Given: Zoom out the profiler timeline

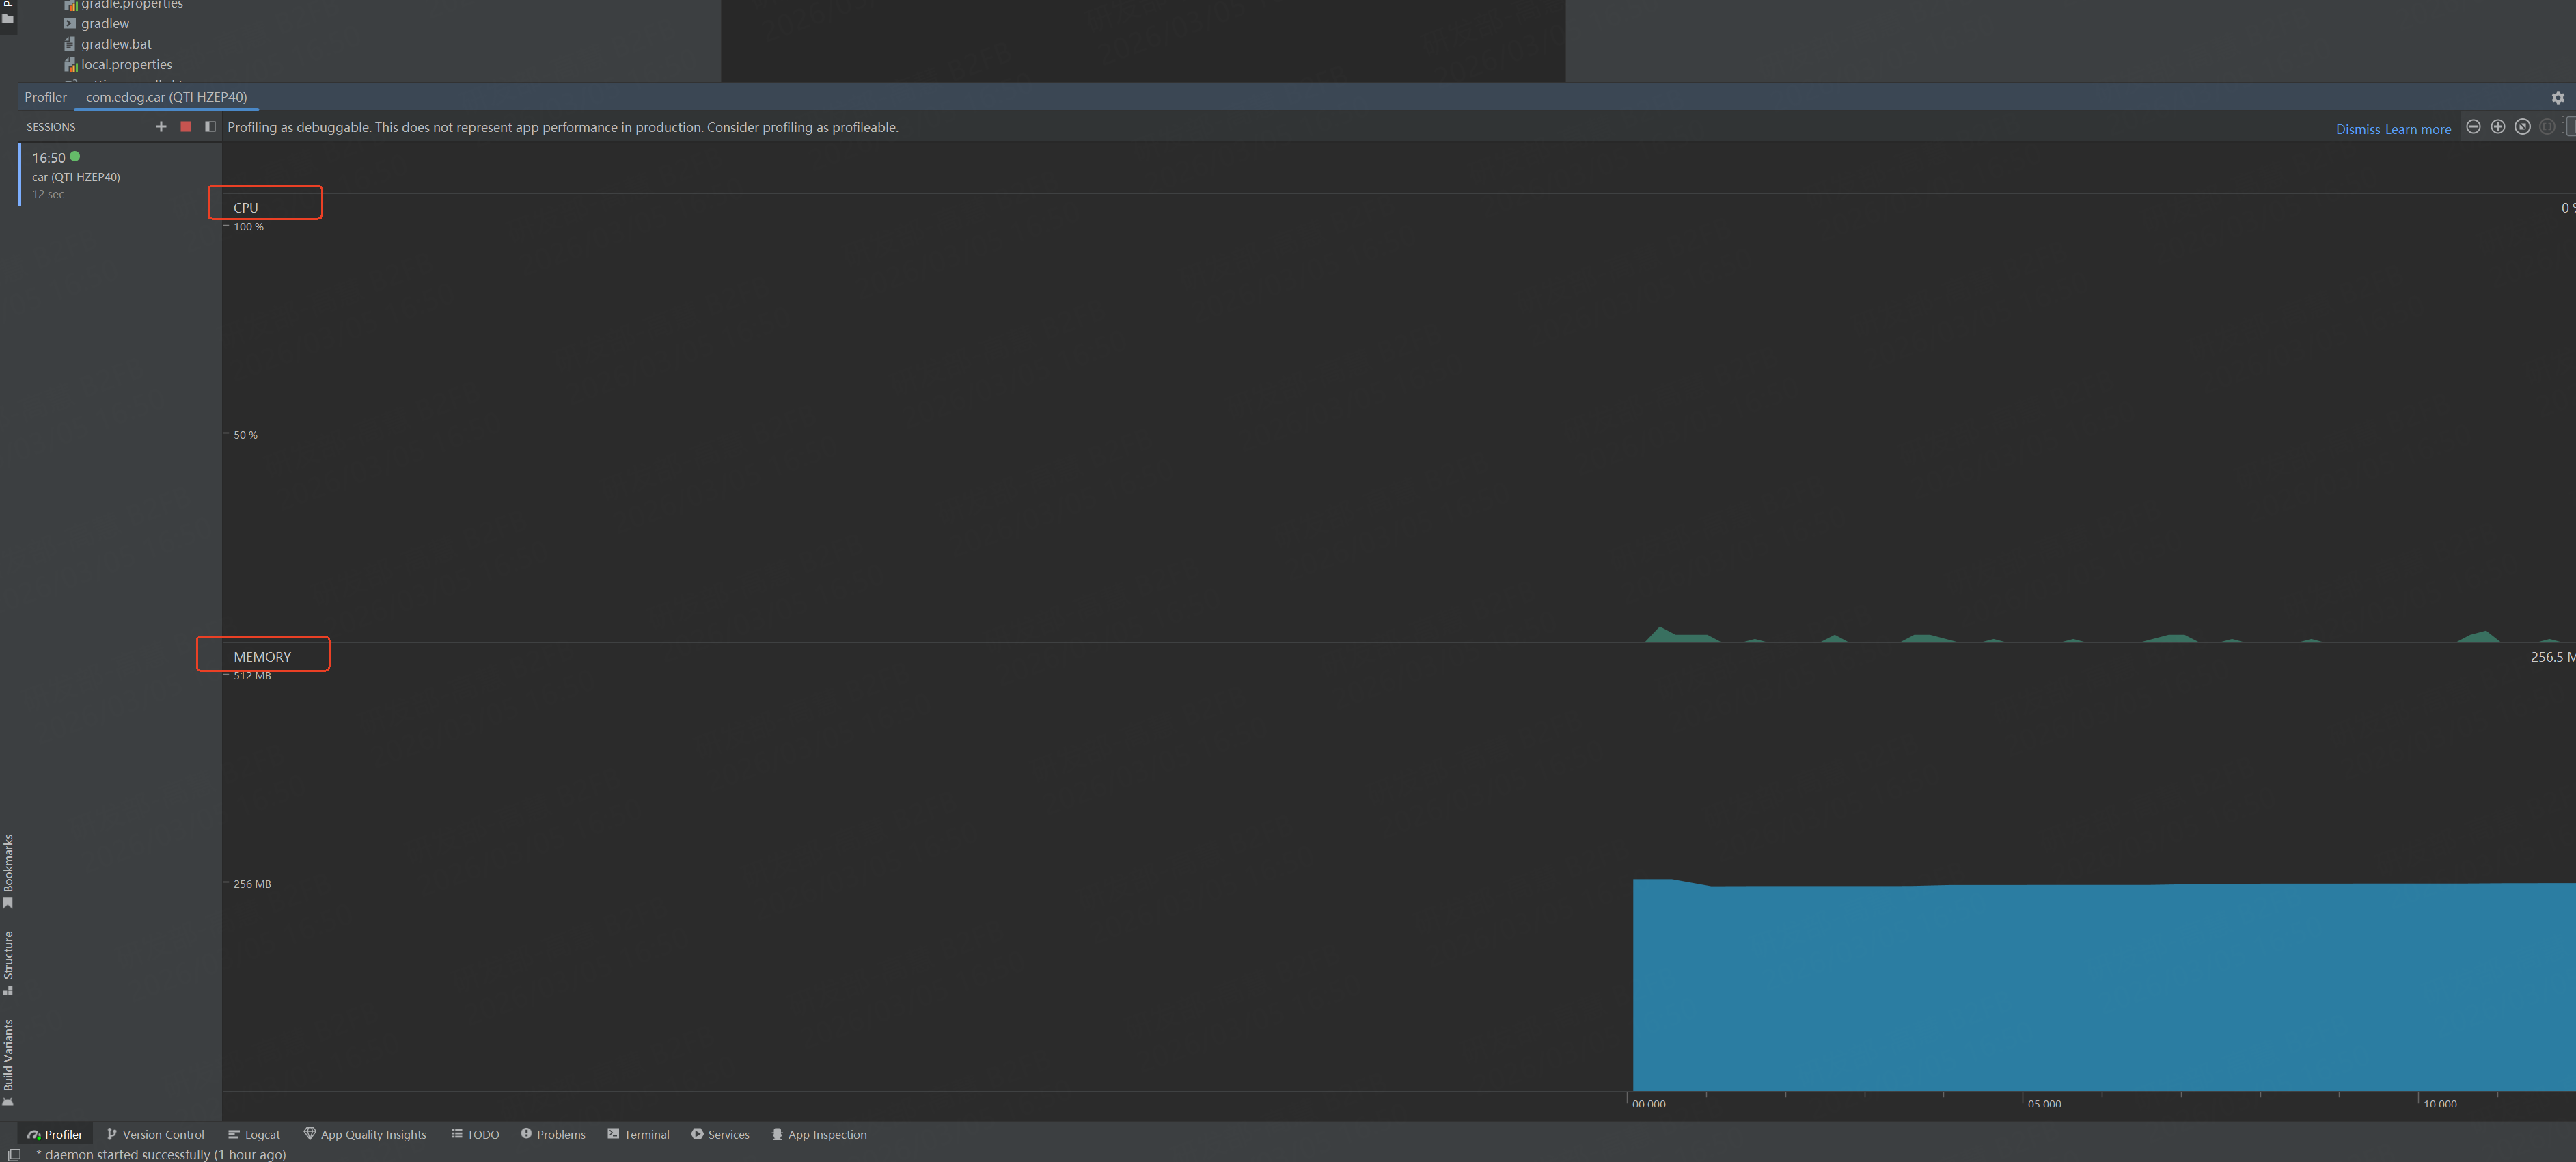Looking at the screenshot, I should [2473, 127].
